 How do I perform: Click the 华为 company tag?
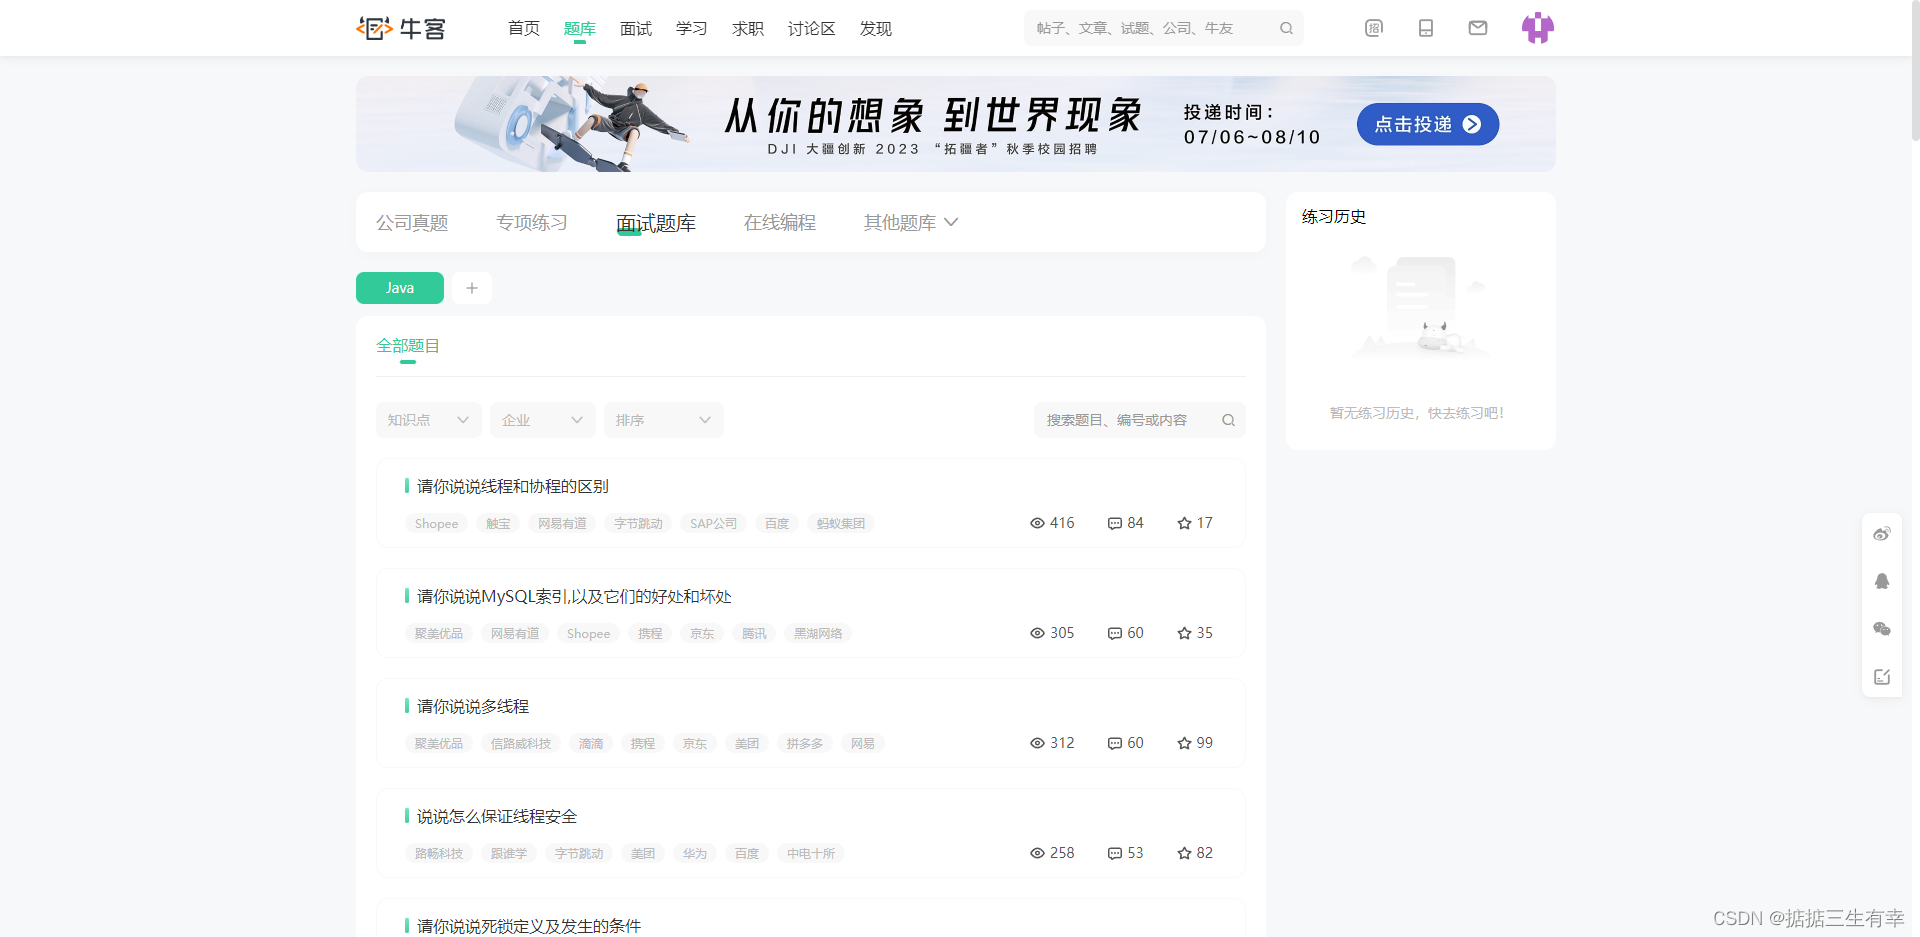click(x=695, y=853)
